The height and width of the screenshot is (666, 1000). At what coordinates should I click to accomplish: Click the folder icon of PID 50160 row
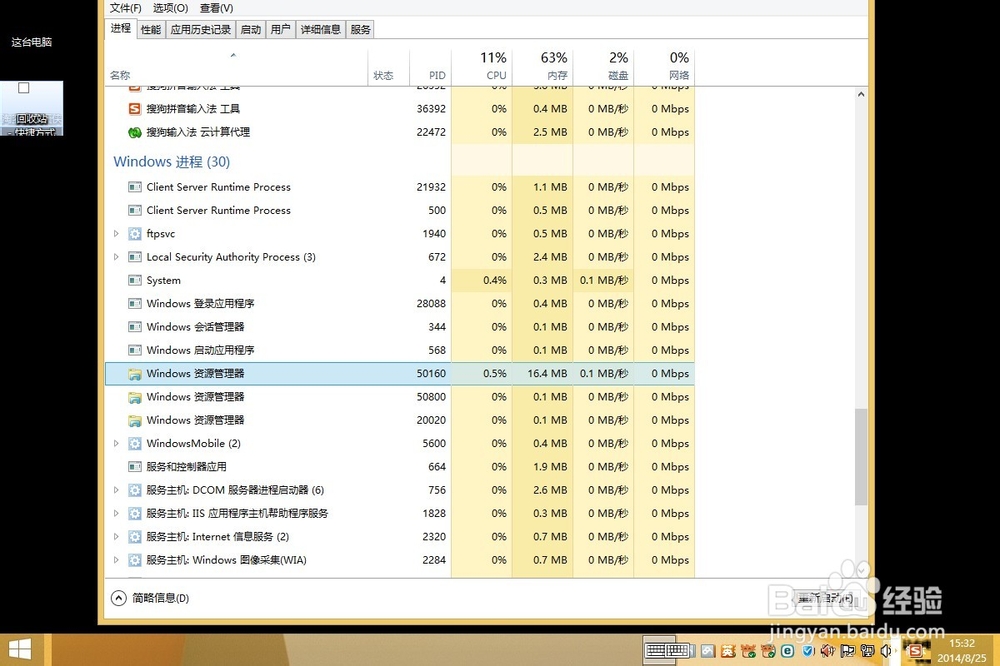click(135, 374)
